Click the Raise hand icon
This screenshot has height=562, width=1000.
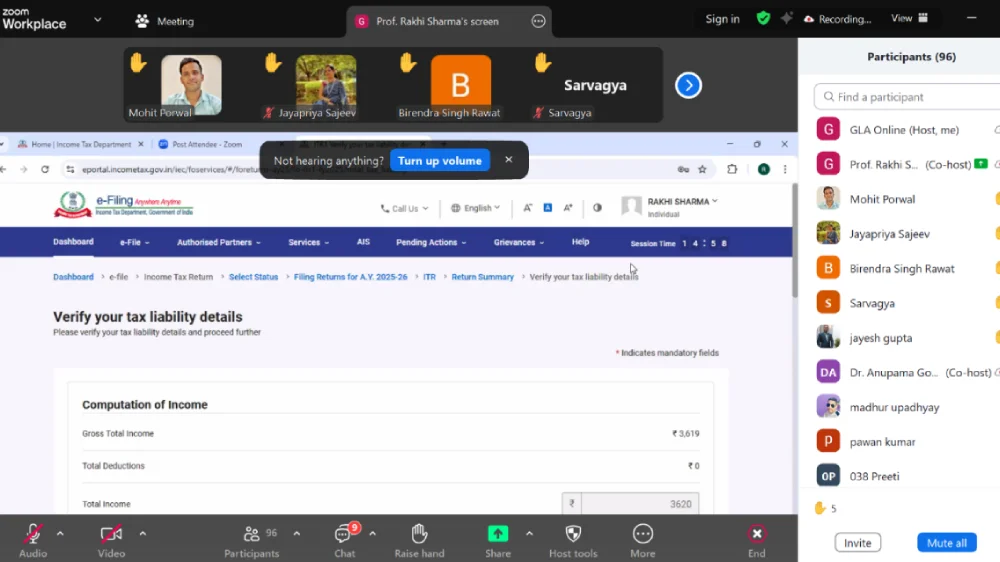coord(420,534)
